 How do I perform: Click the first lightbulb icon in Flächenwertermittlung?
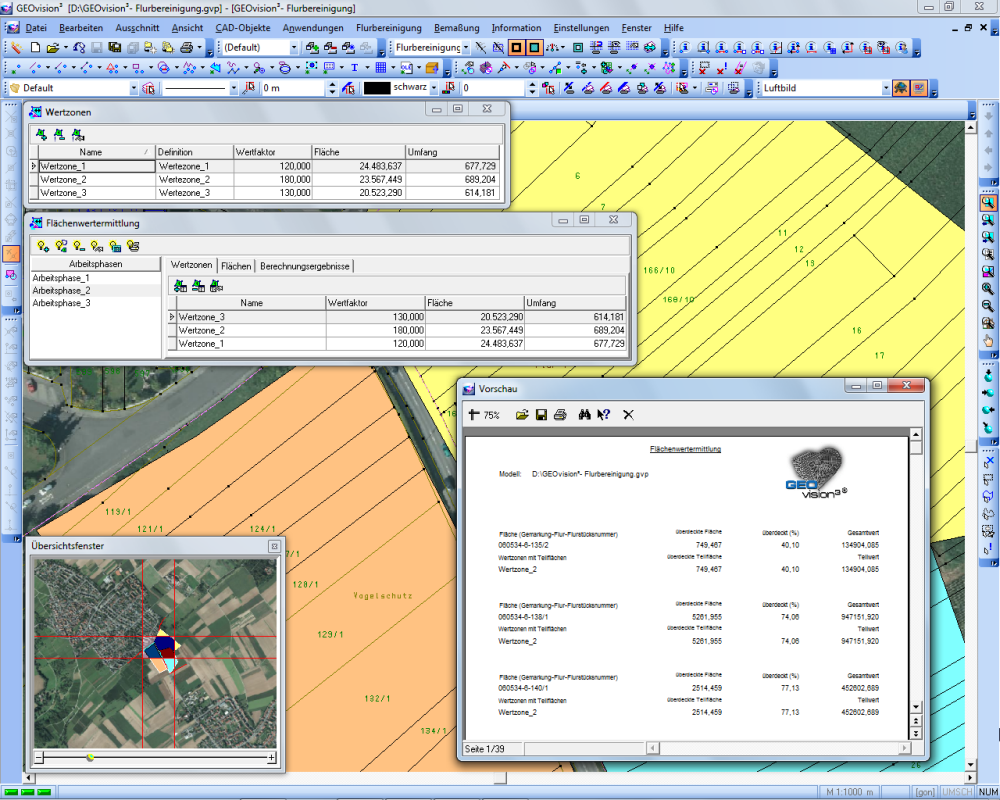(x=43, y=246)
